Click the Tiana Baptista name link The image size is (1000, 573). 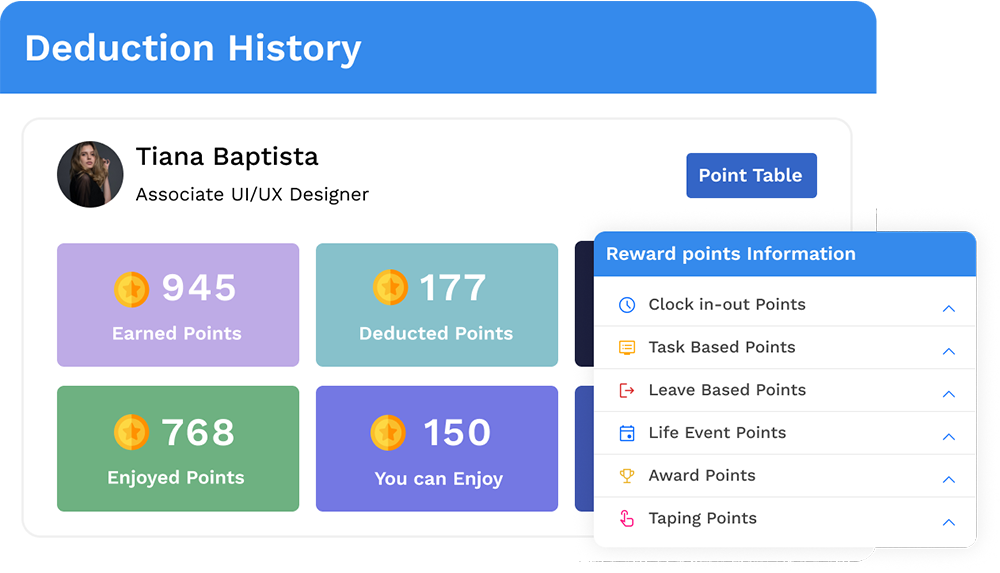(227, 157)
